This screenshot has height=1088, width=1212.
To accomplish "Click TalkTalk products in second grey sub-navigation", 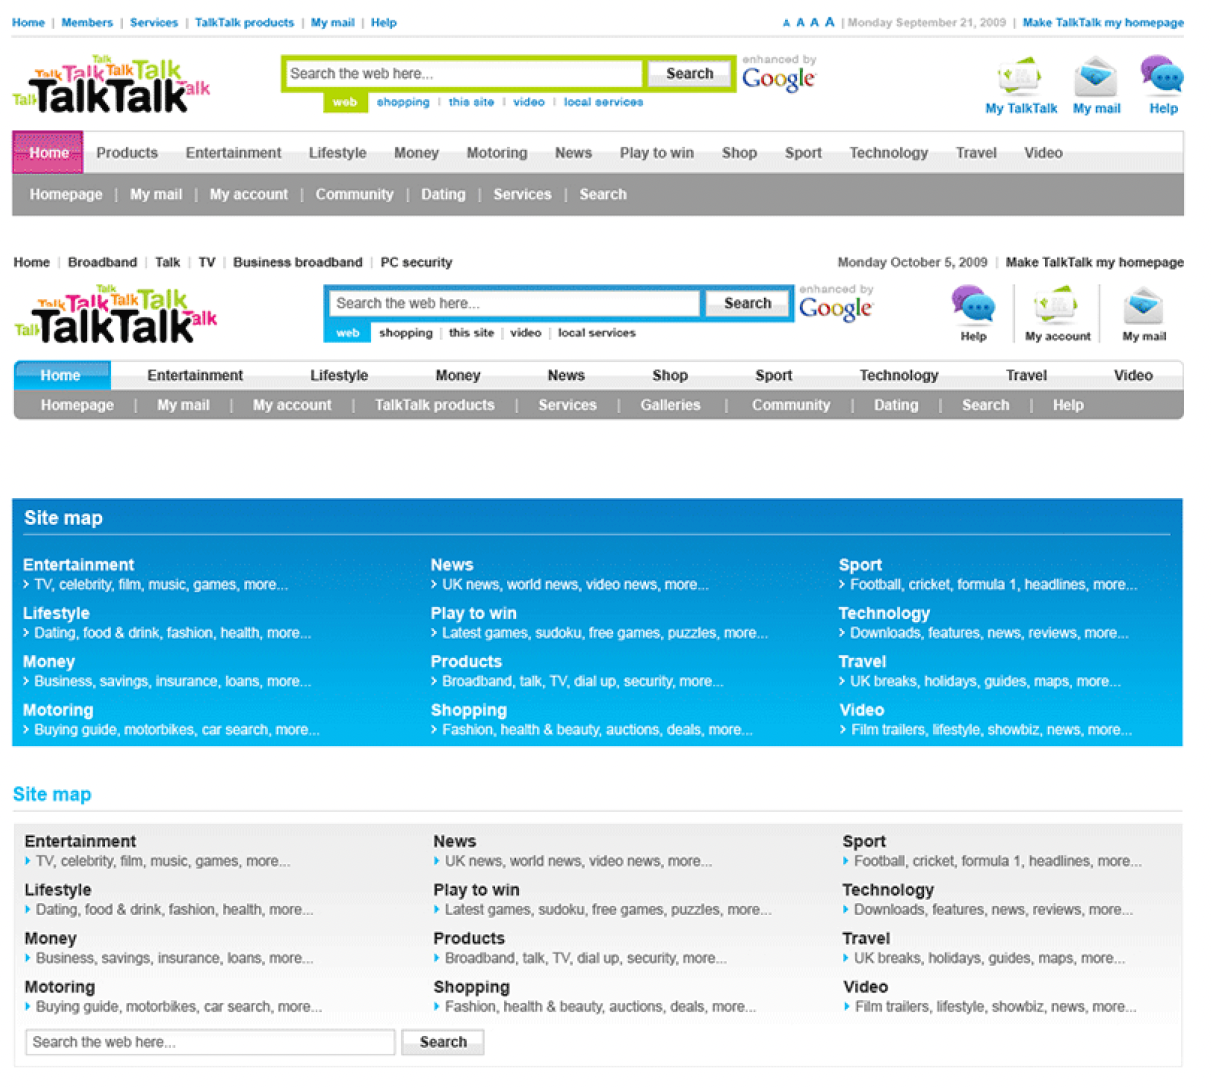I will 435,405.
